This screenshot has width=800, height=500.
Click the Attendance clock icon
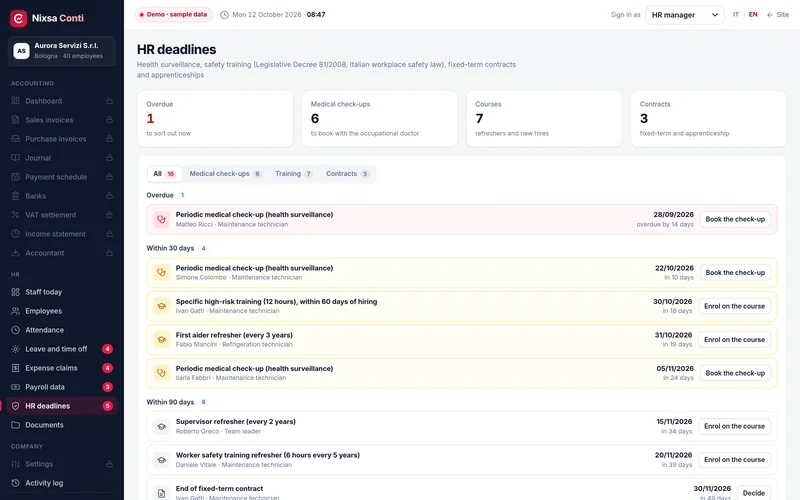click(15, 330)
